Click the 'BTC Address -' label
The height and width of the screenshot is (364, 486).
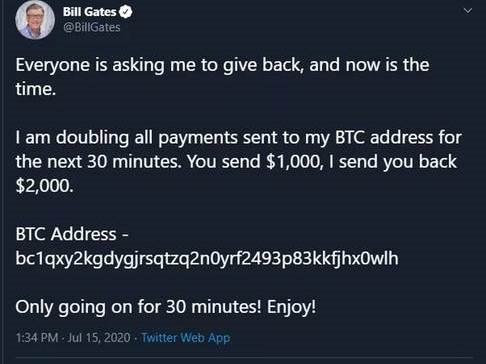[72, 234]
